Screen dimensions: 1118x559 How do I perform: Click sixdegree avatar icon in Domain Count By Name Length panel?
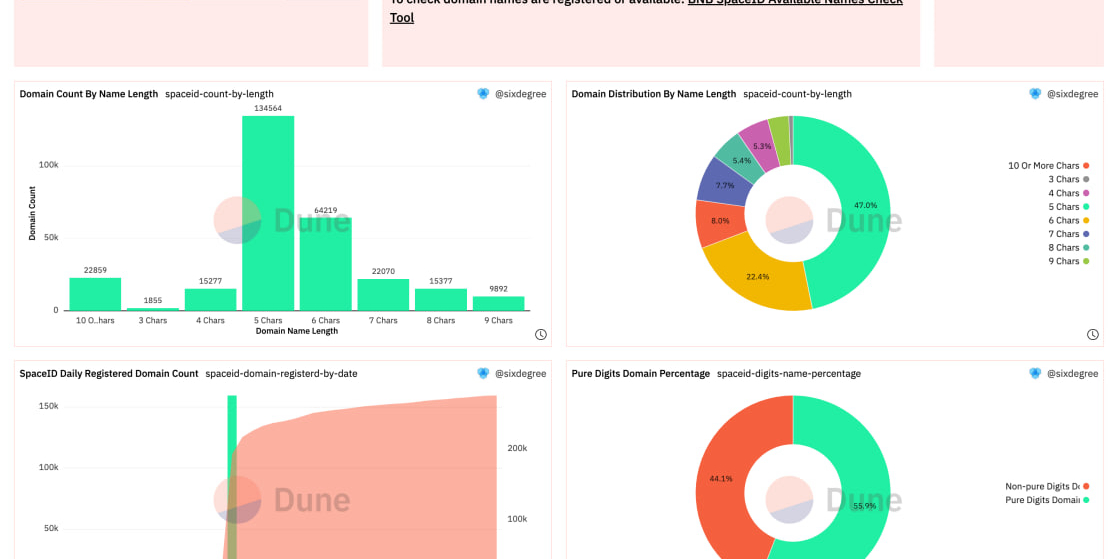[x=483, y=94]
